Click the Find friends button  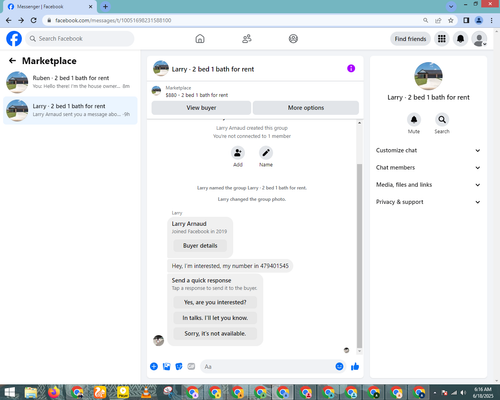tap(410, 39)
